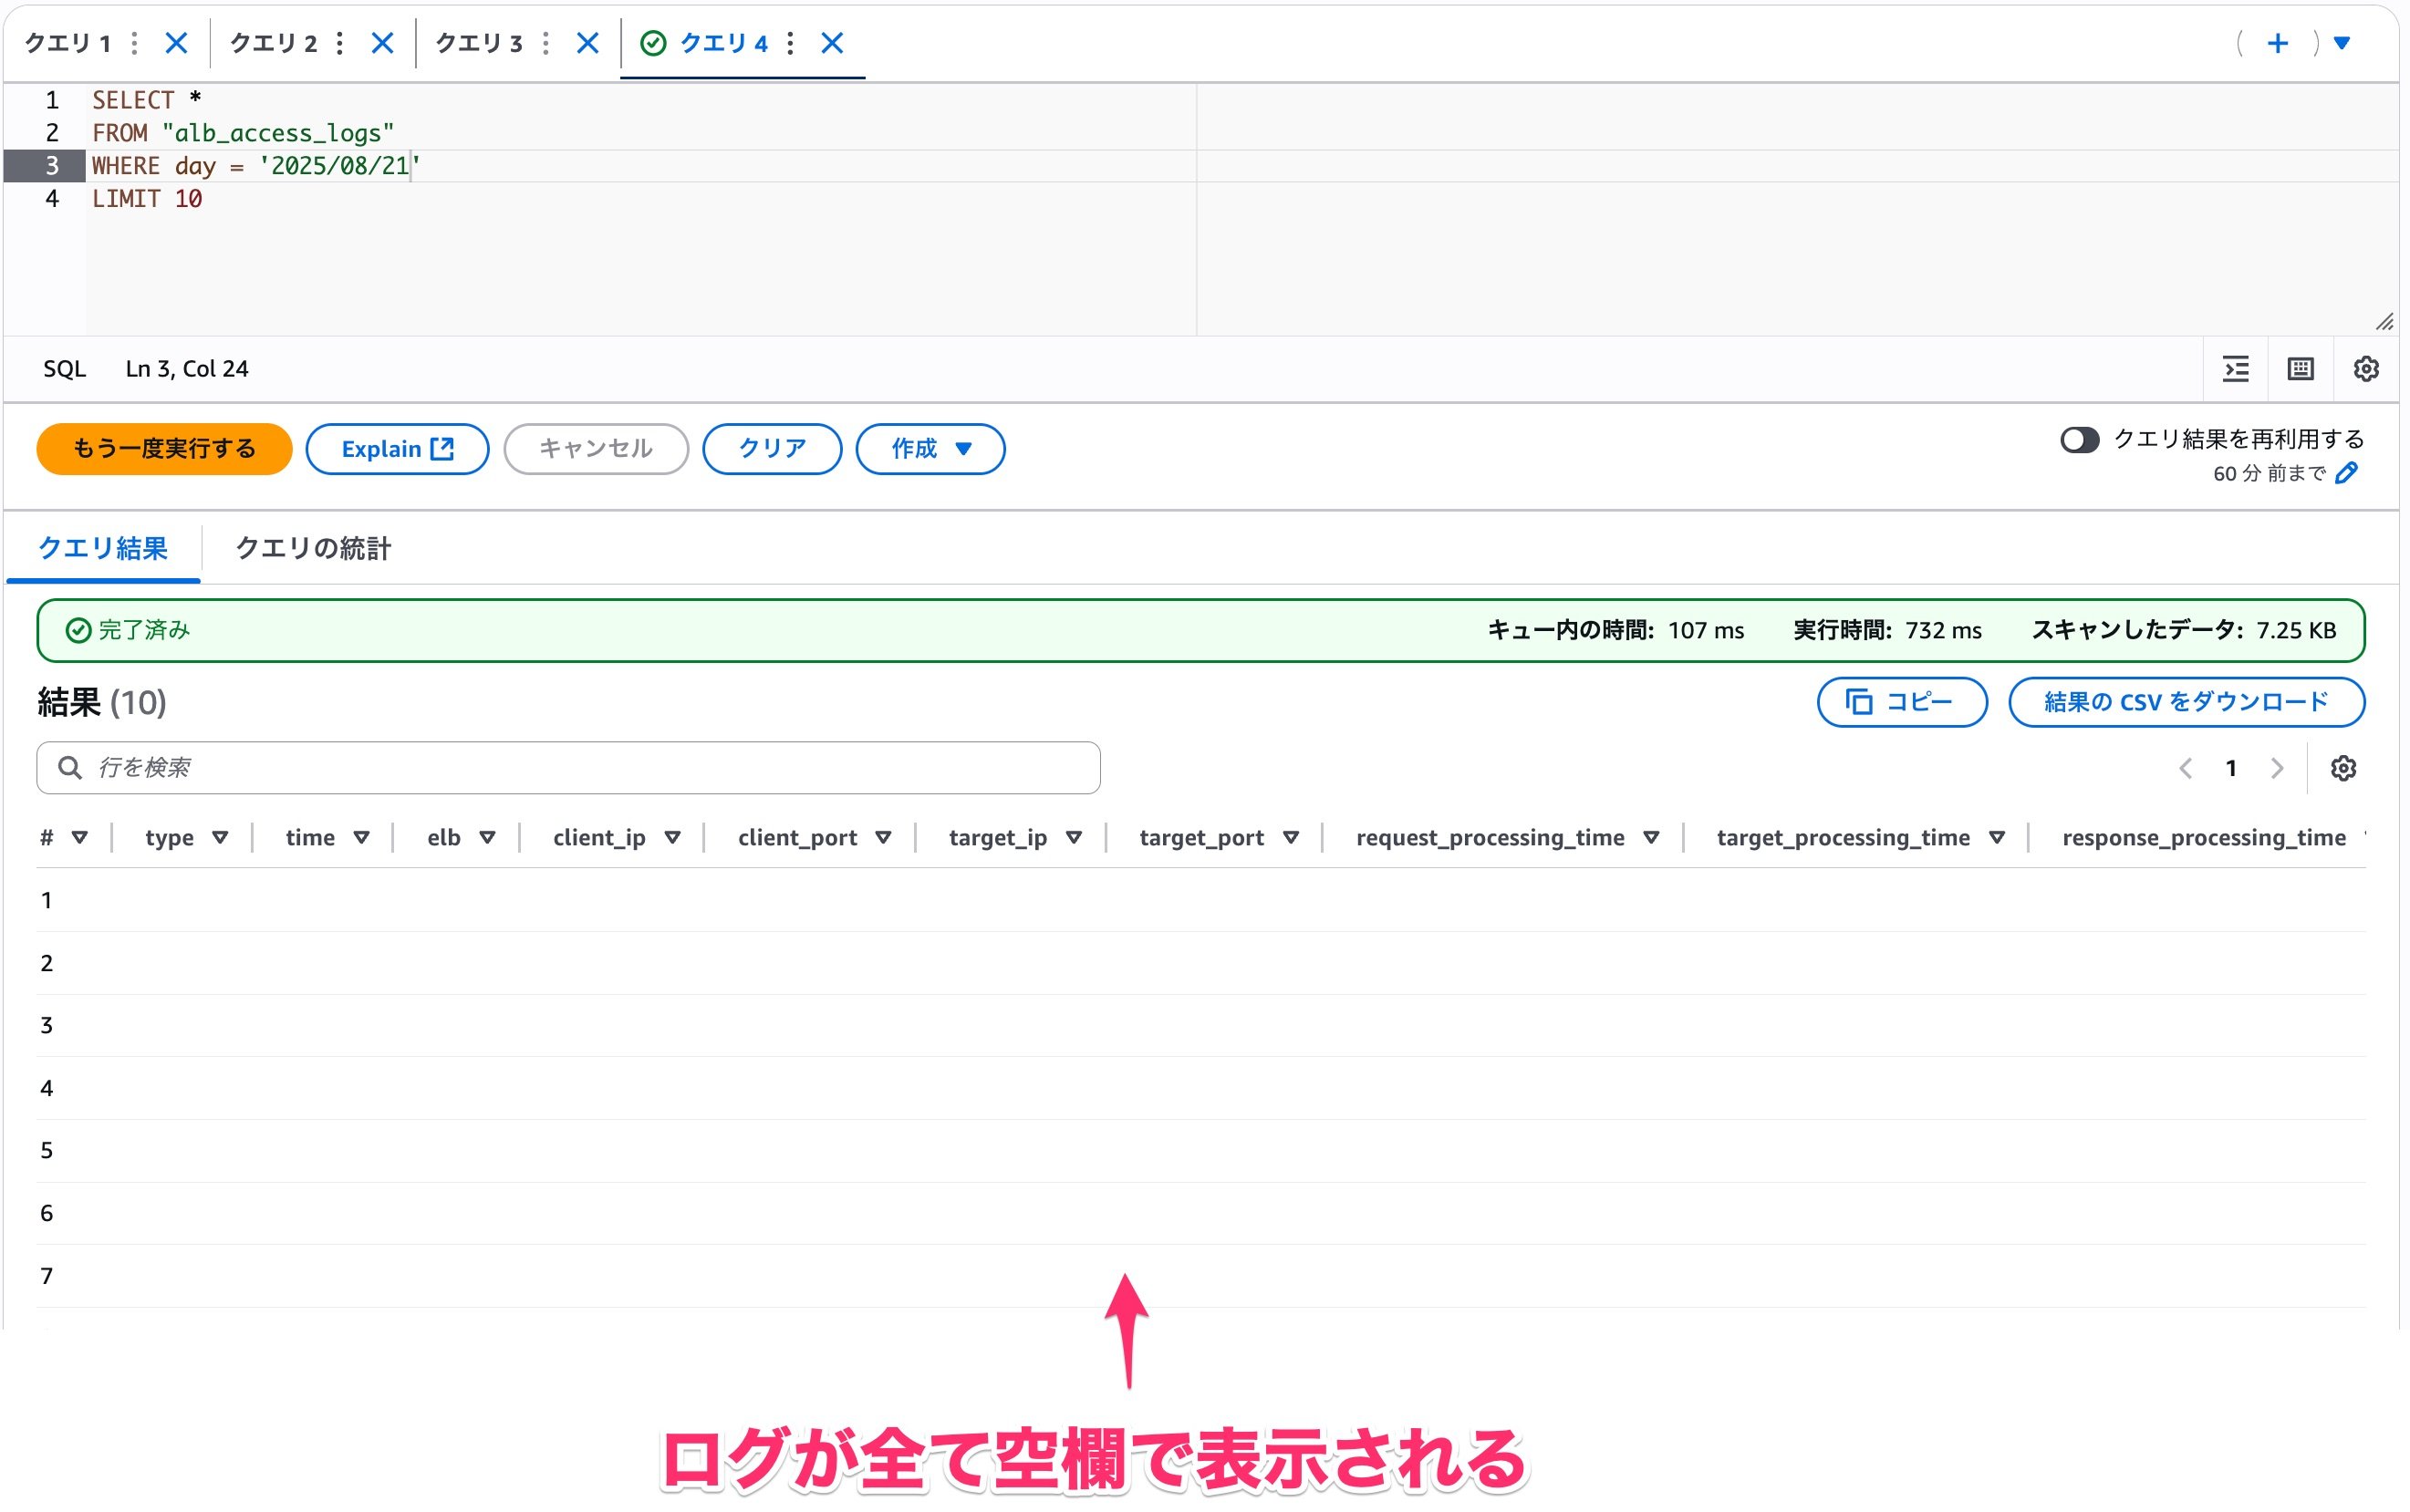The height and width of the screenshot is (1512, 2410).
Task: Switch to クエリの統計 tab
Action: click(x=313, y=549)
